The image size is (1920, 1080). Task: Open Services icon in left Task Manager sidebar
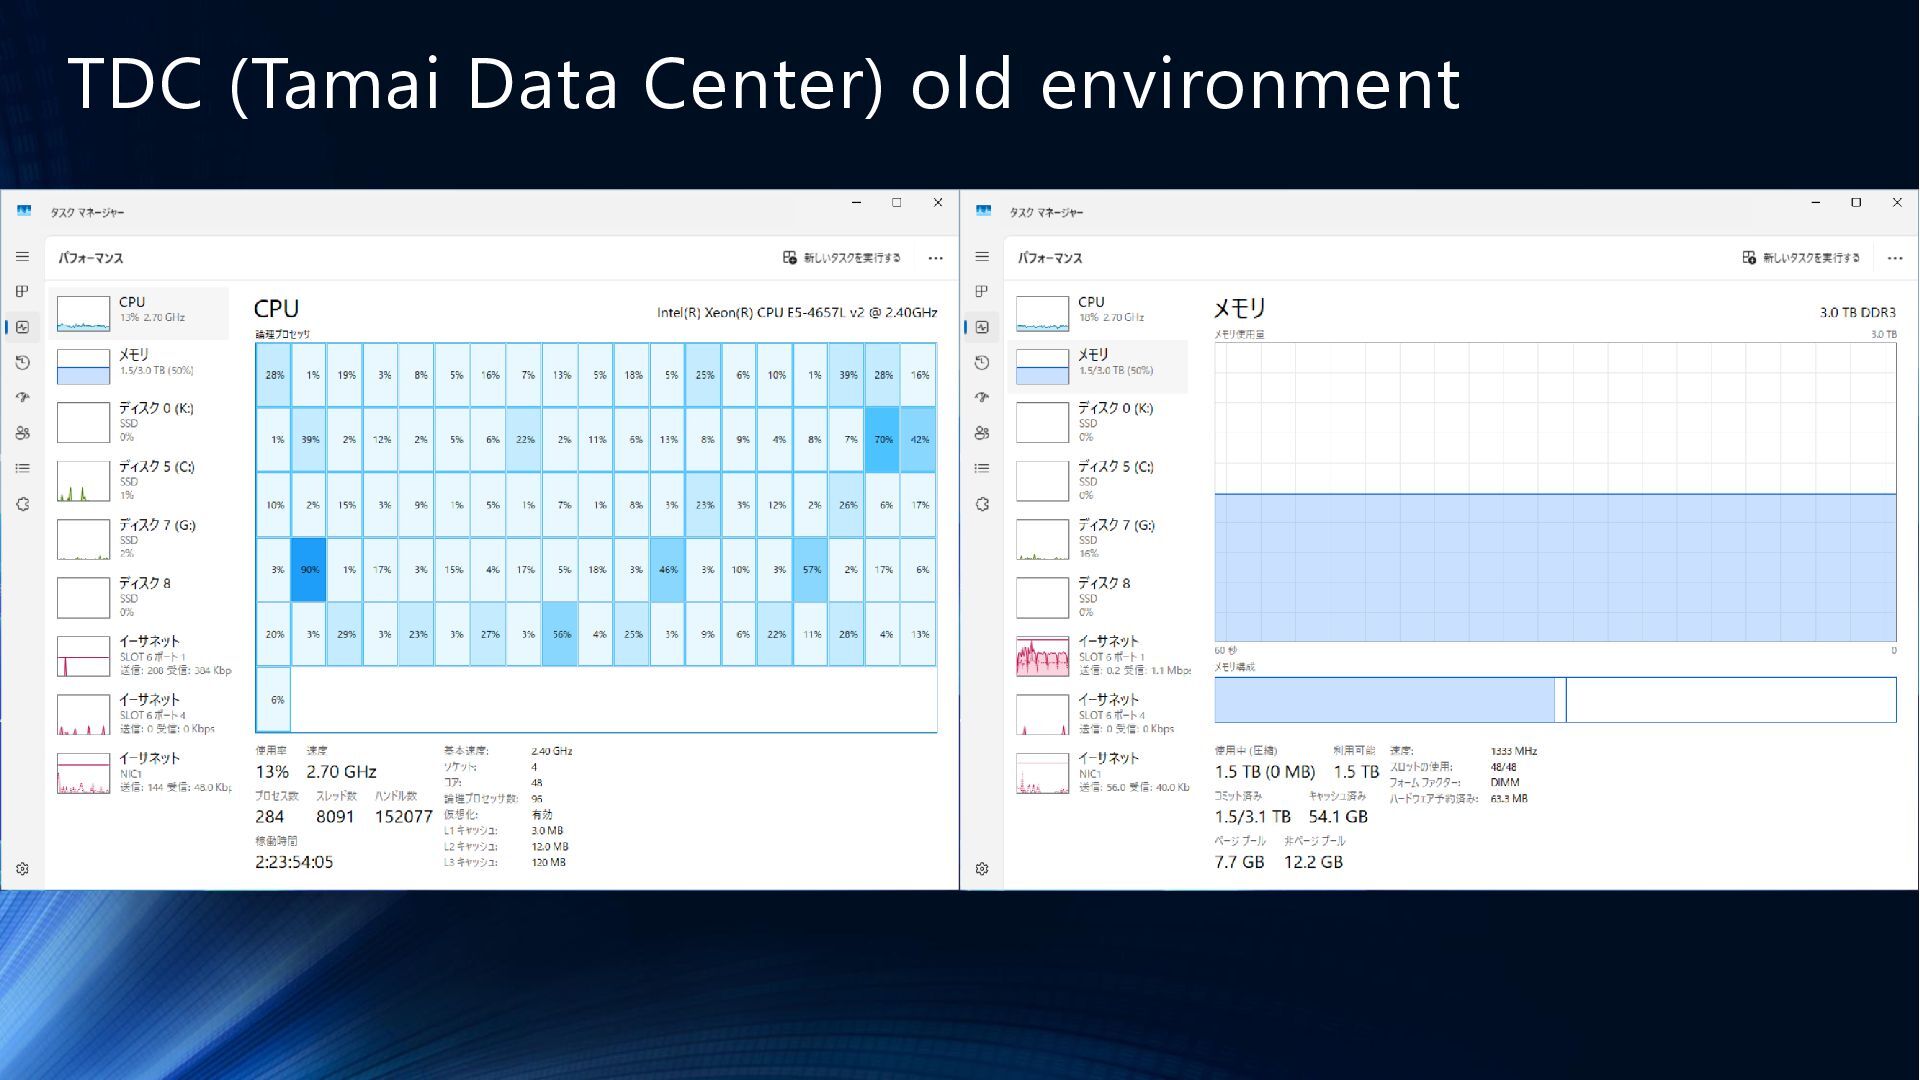click(22, 504)
